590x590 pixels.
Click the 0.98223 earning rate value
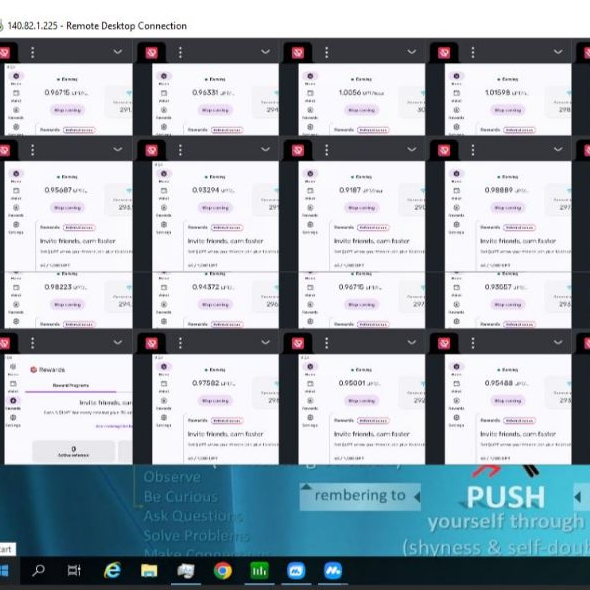point(66,287)
